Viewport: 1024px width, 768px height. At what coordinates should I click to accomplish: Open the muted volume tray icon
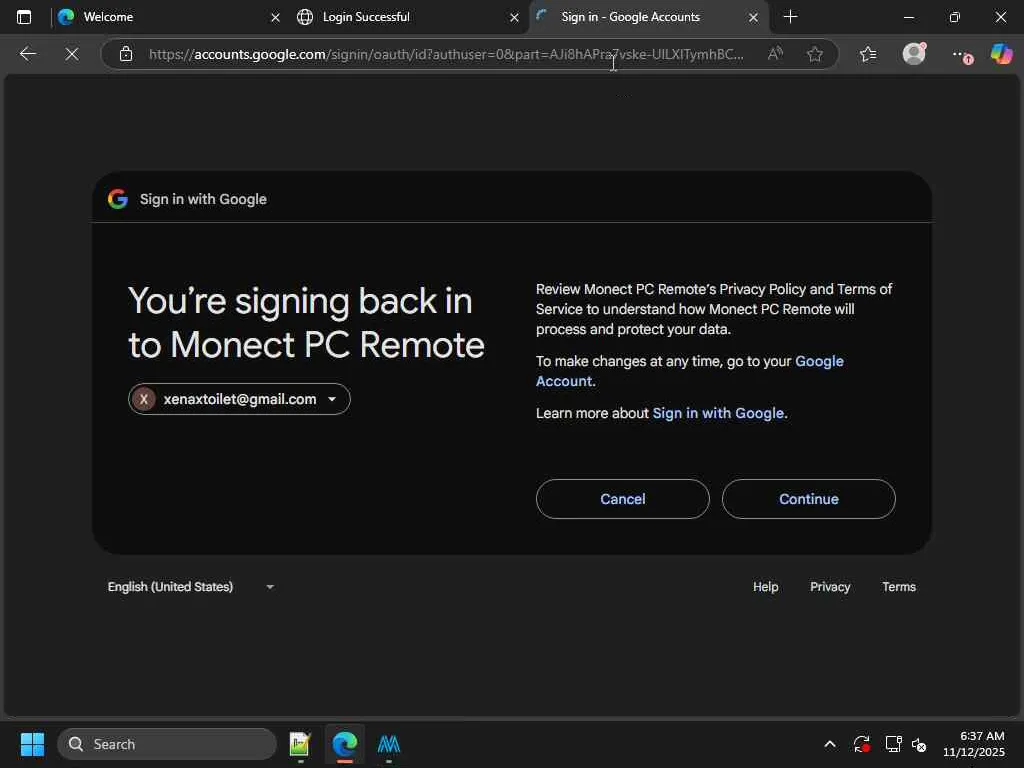pos(919,744)
